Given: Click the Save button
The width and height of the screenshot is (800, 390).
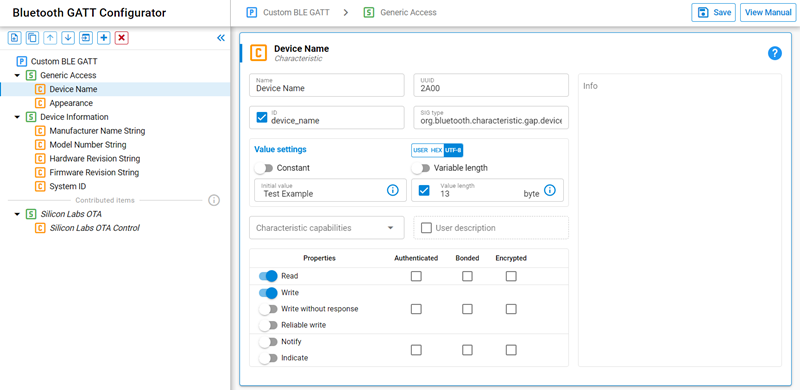Looking at the screenshot, I should pyautogui.click(x=713, y=12).
